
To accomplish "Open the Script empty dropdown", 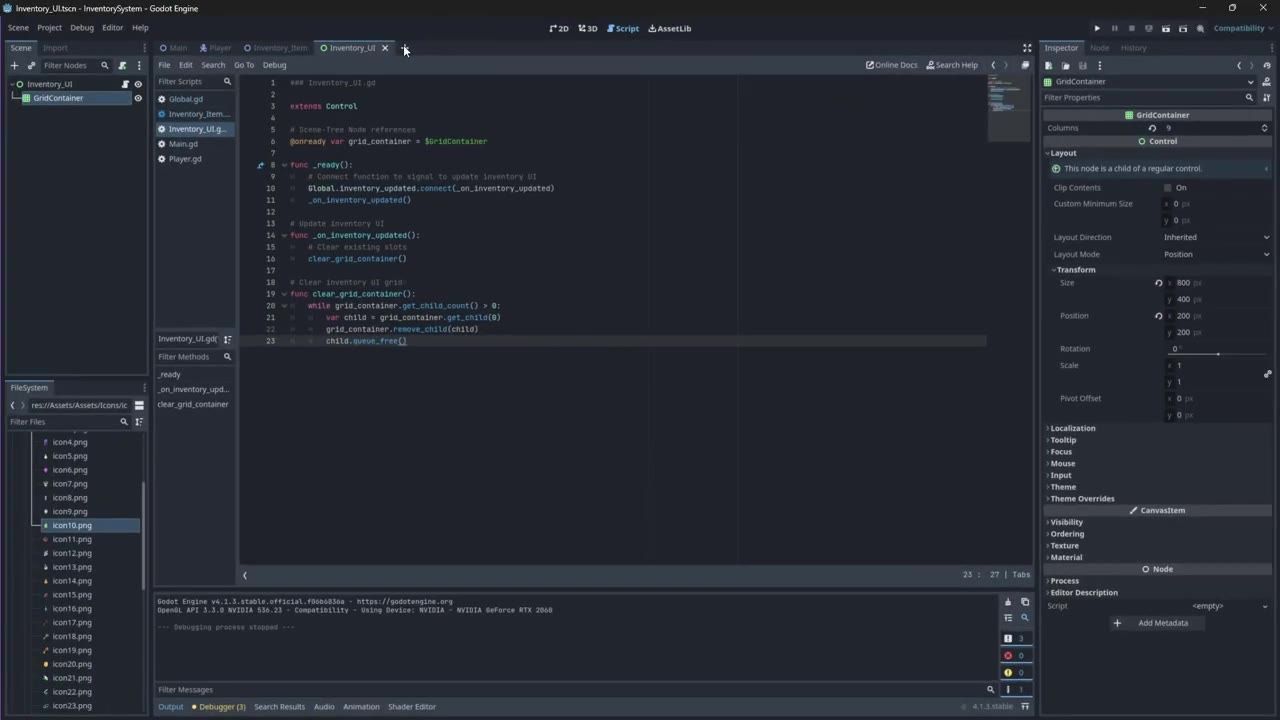I will click(x=1216, y=606).
